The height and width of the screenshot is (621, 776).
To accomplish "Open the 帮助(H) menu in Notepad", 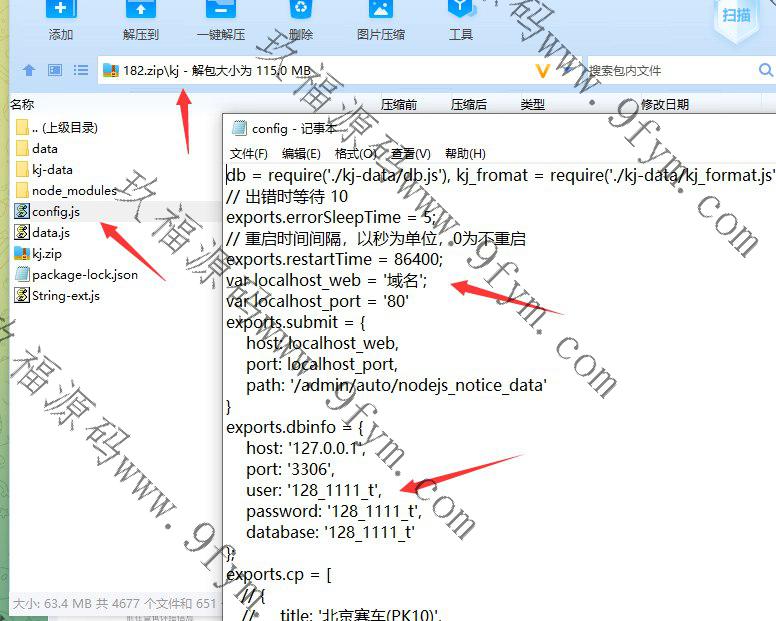I will pyautogui.click(x=465, y=154).
